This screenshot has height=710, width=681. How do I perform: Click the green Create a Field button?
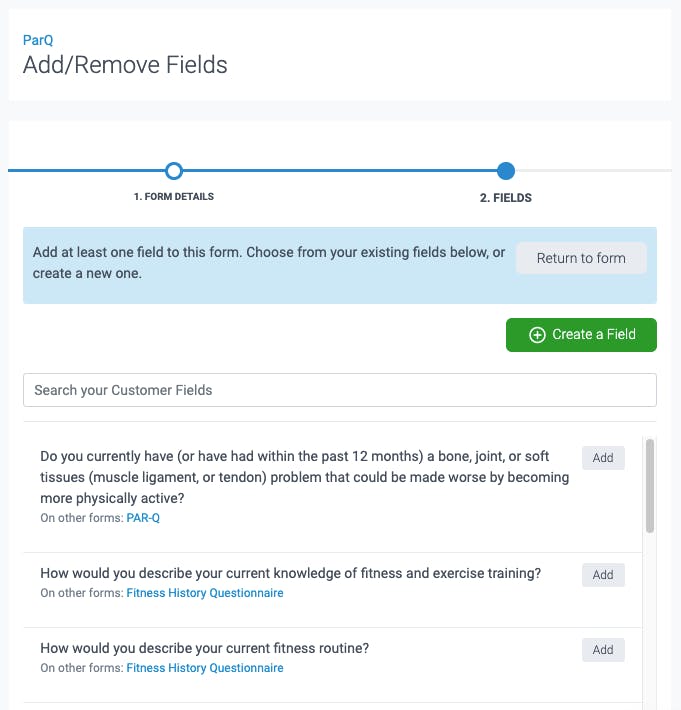(581, 335)
